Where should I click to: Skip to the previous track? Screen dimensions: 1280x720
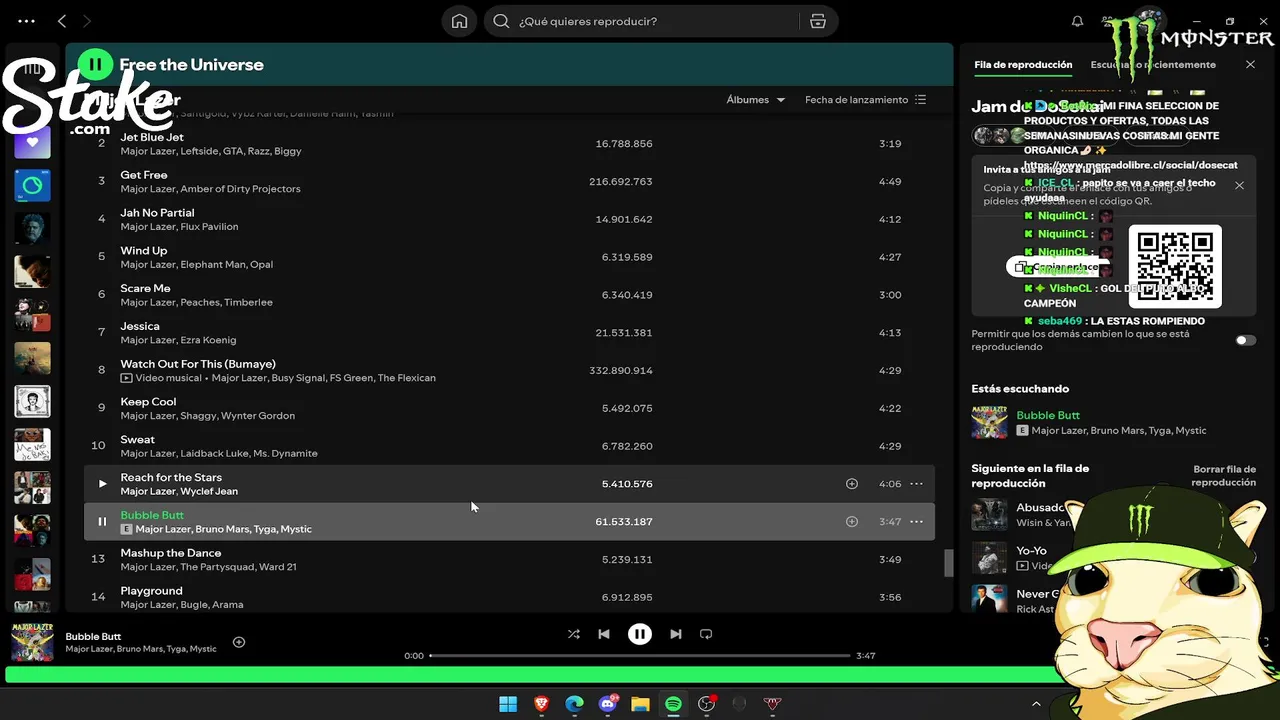pyautogui.click(x=604, y=634)
